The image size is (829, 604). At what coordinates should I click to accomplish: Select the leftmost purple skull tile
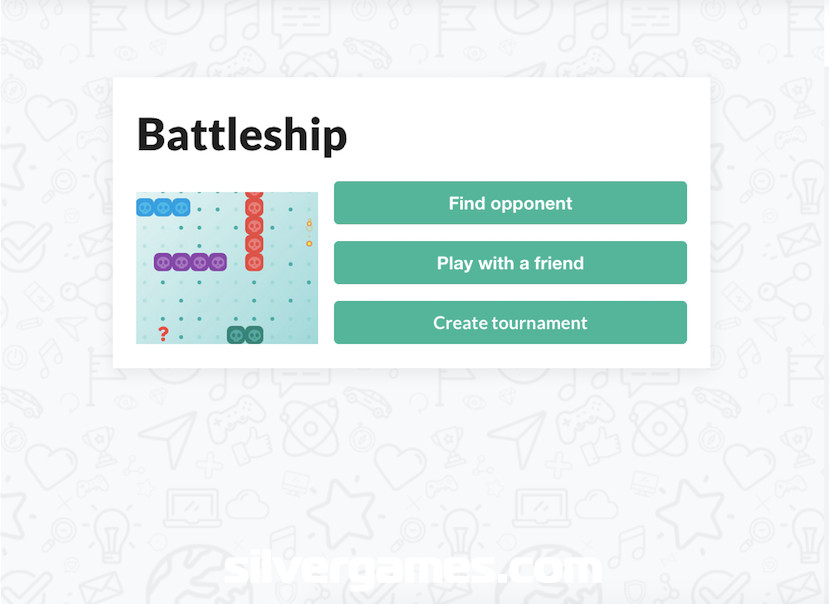(163, 262)
